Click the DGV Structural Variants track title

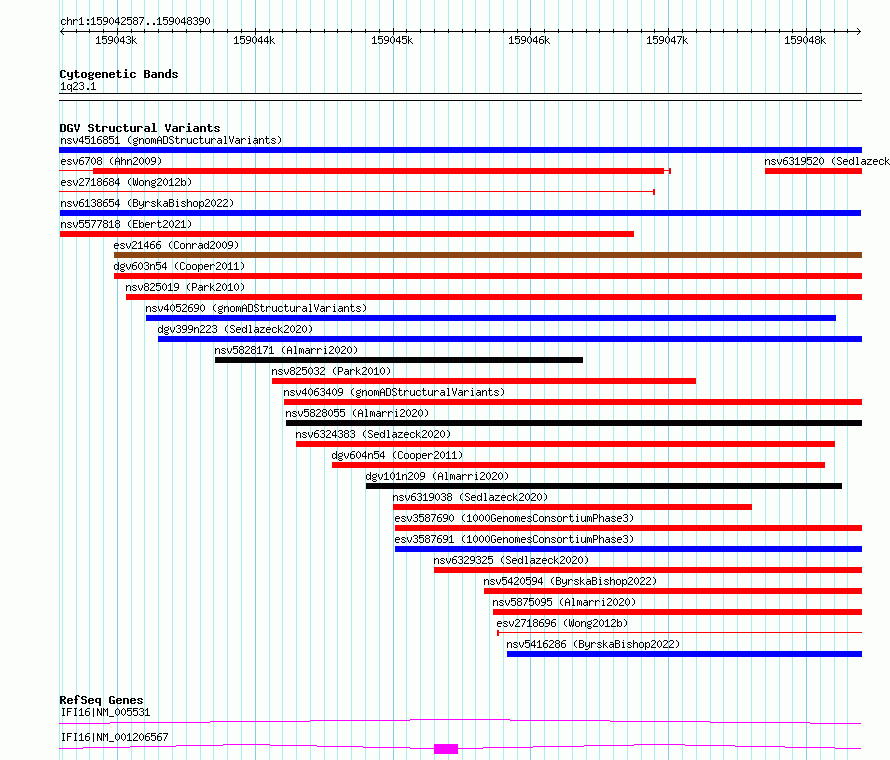click(x=140, y=128)
